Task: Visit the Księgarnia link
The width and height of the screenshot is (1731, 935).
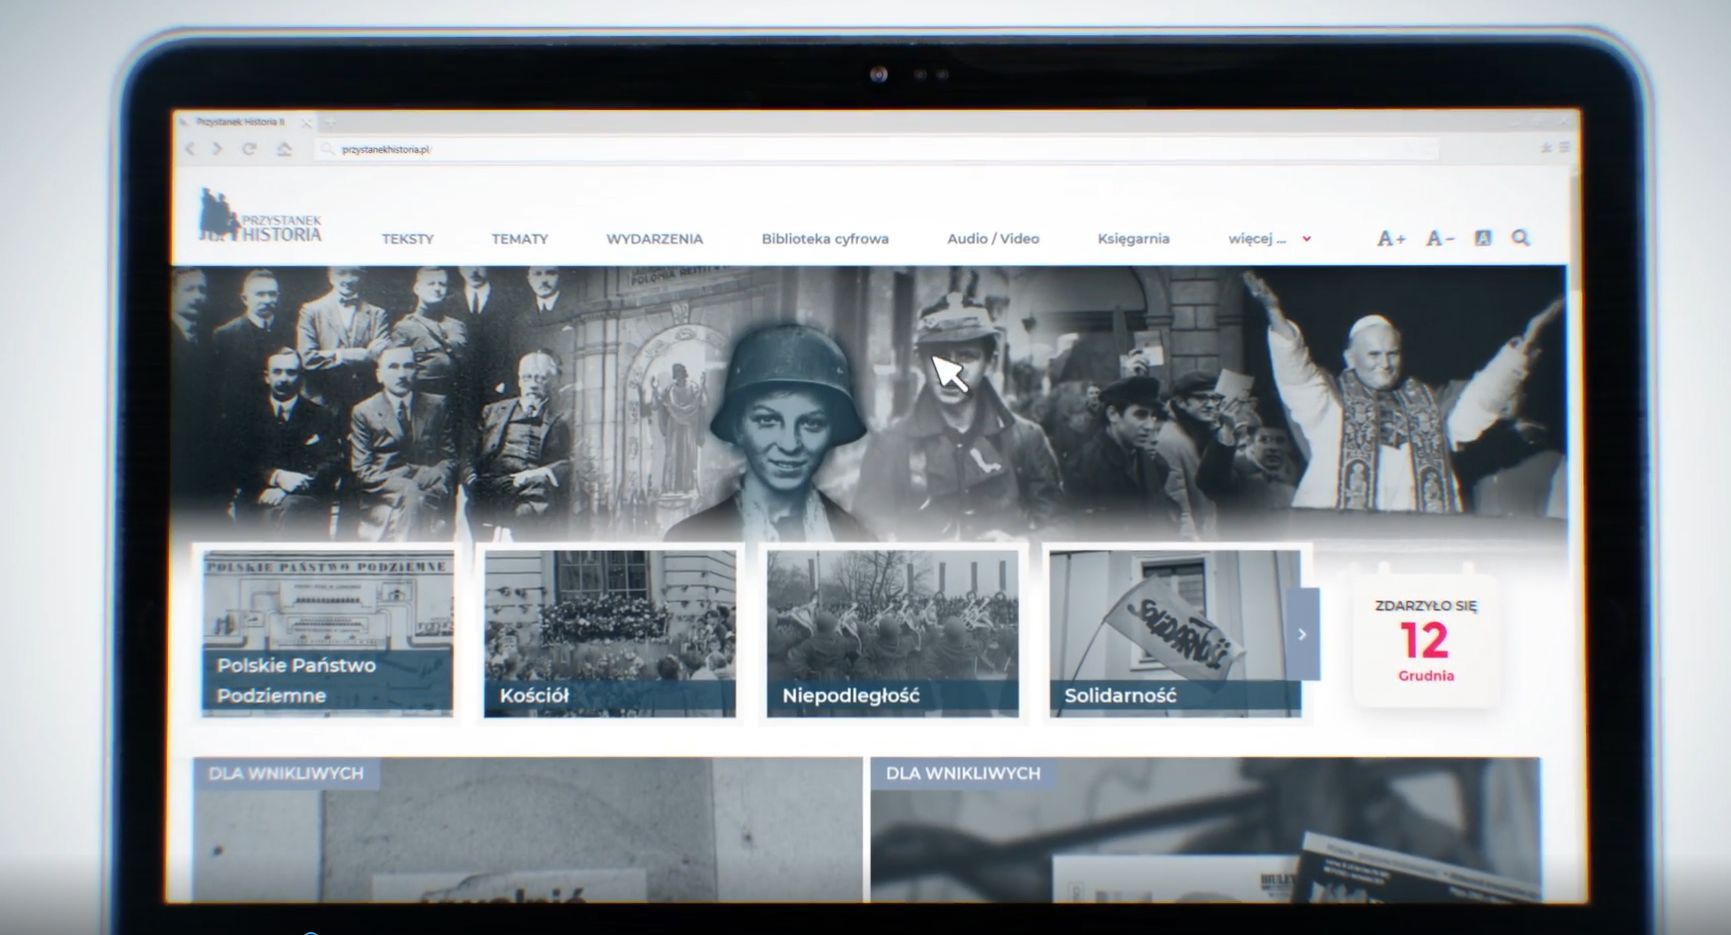Action: 1133,239
